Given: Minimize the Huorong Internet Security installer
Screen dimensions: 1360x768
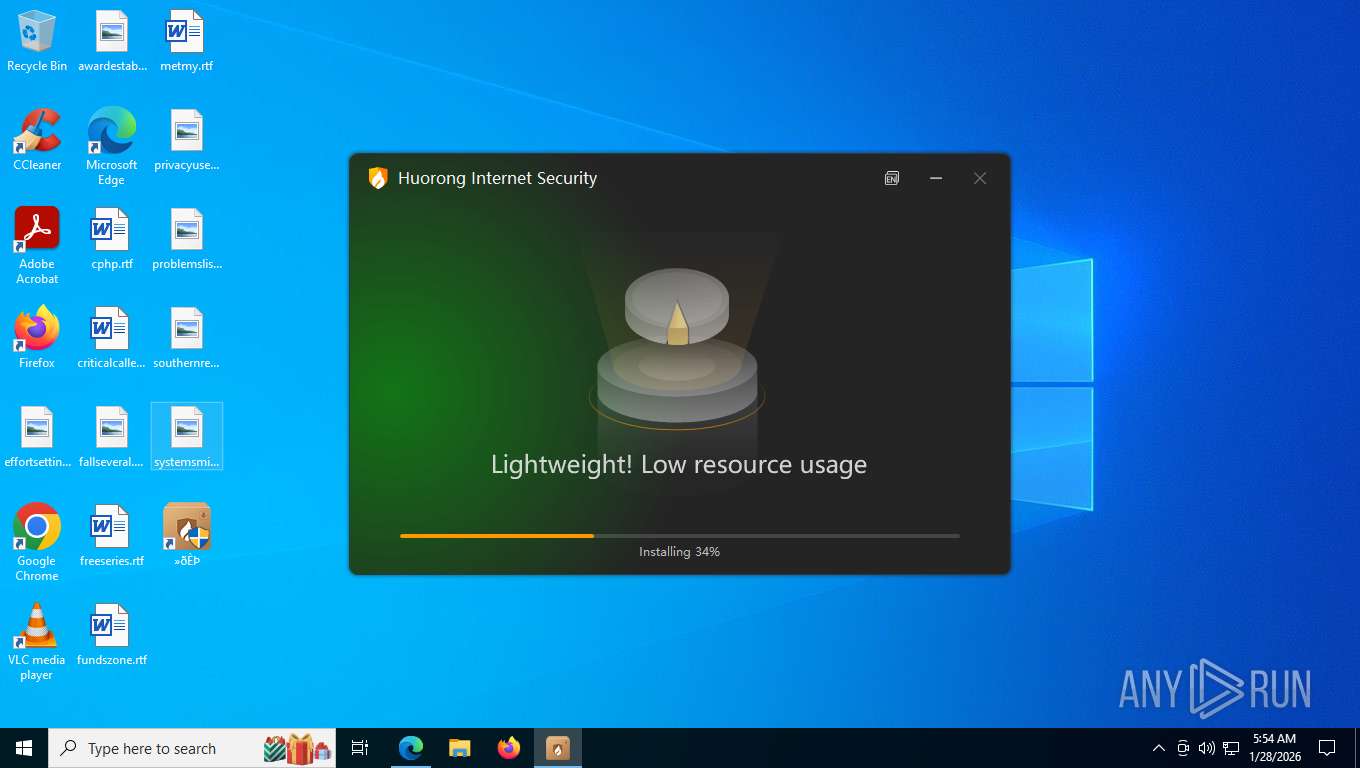Looking at the screenshot, I should pos(936,178).
